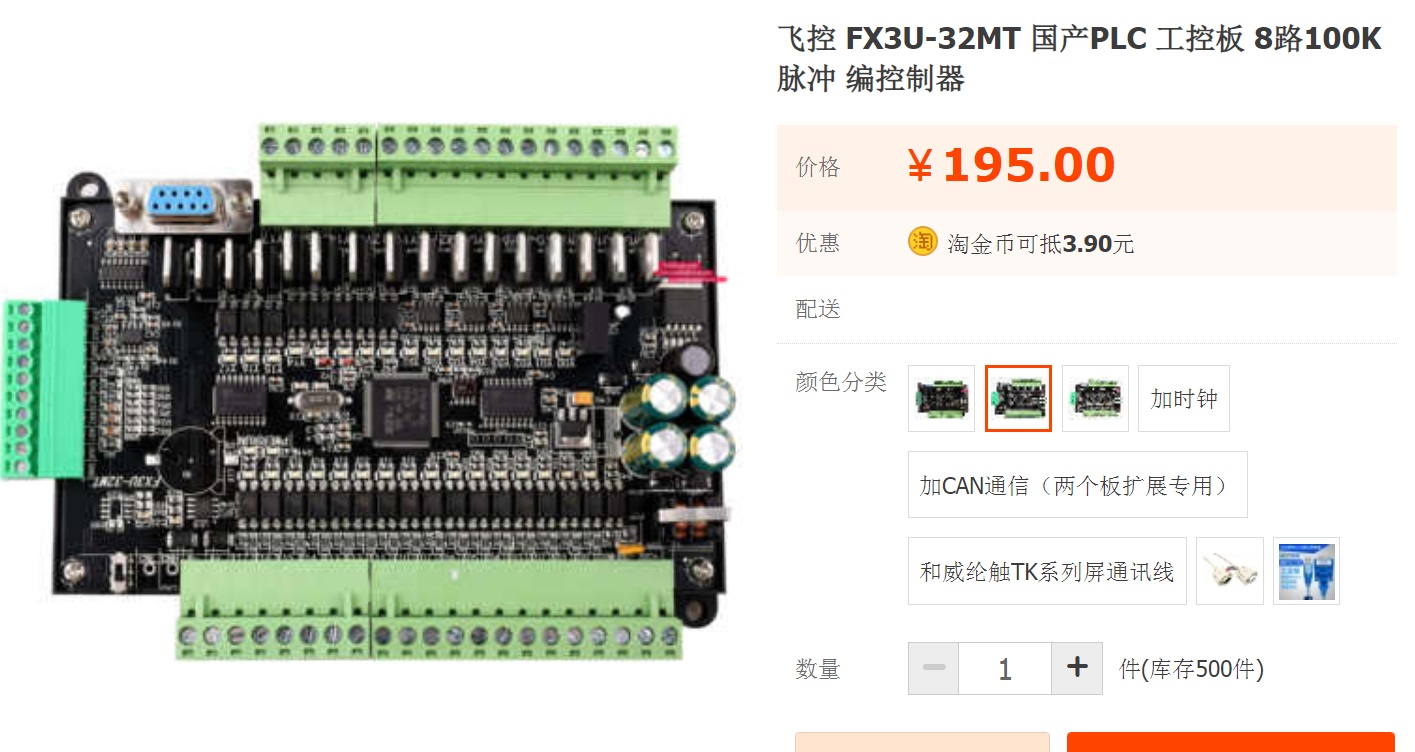
Task: Decrease quantity with the minus button
Action: [934, 668]
